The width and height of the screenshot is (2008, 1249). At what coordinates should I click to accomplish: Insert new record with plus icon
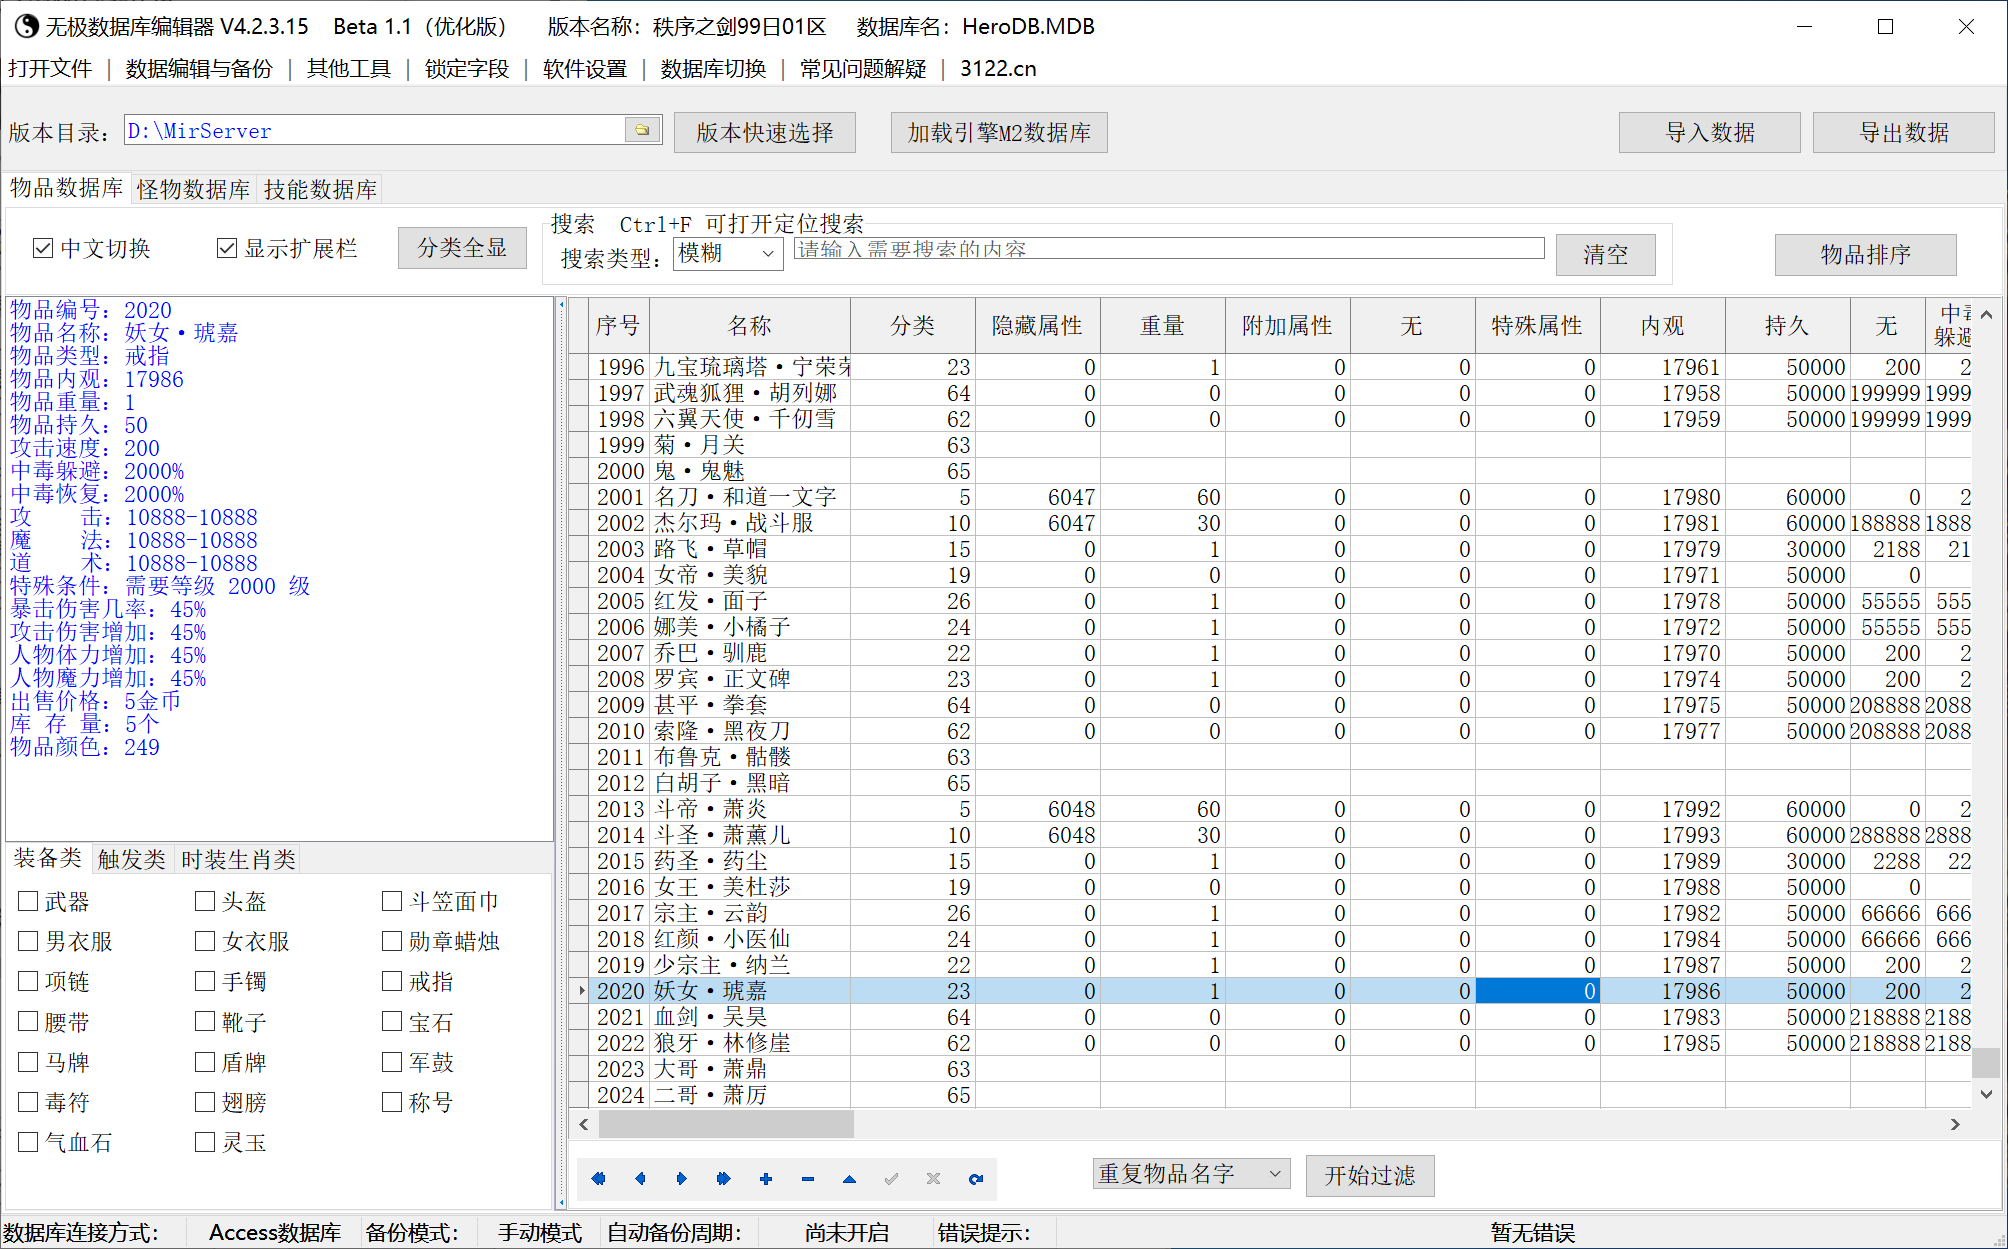coord(766,1179)
